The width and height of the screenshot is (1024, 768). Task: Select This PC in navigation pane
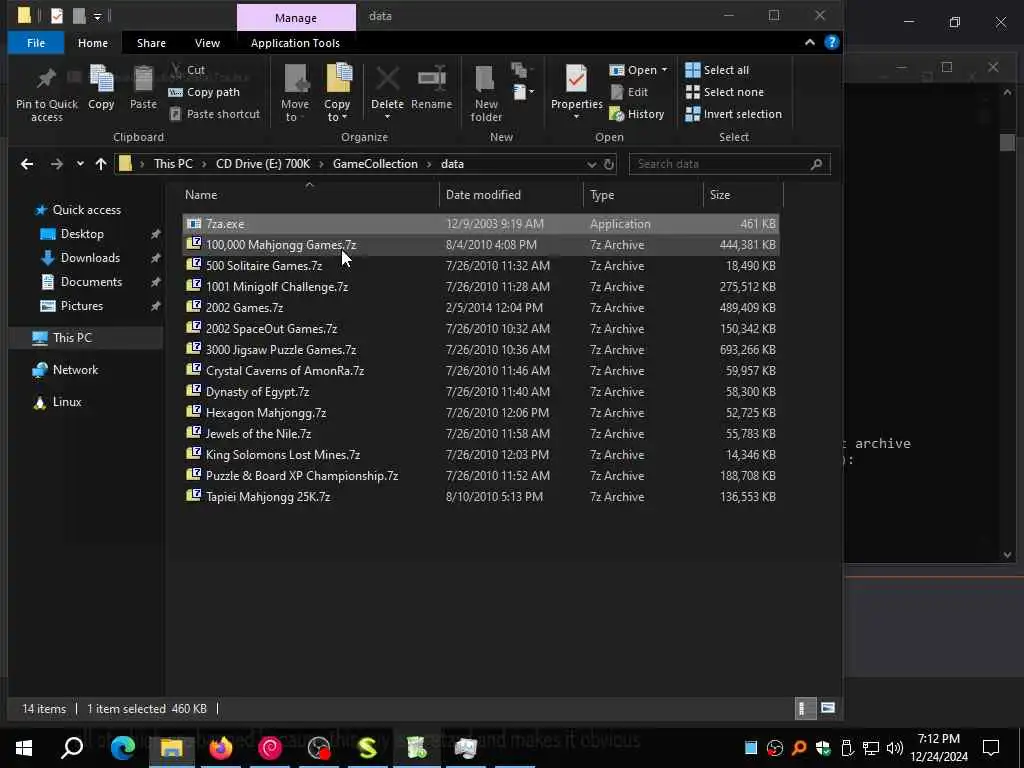tap(72, 338)
